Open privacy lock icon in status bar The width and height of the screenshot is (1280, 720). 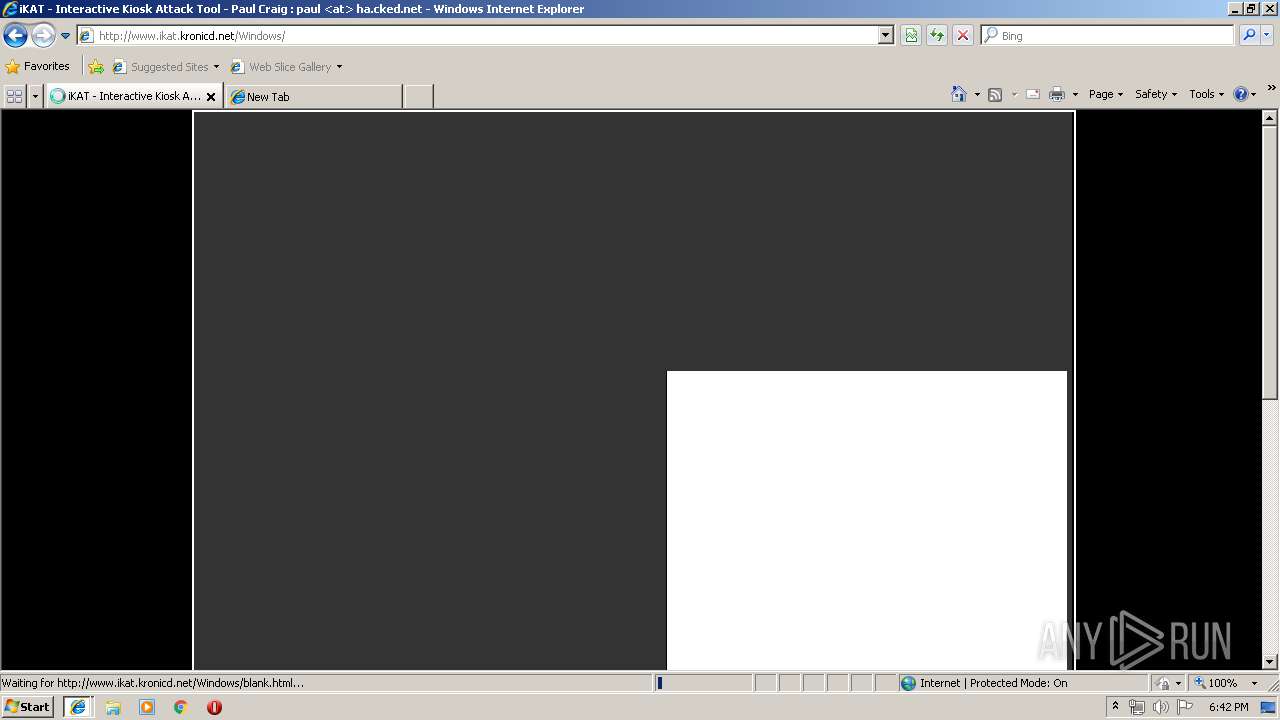pos(1164,683)
